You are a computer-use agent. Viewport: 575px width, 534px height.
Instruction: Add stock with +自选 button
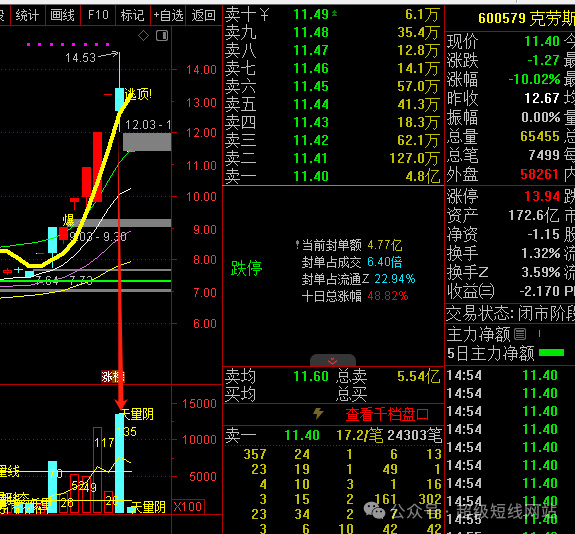pyautogui.click(x=168, y=15)
